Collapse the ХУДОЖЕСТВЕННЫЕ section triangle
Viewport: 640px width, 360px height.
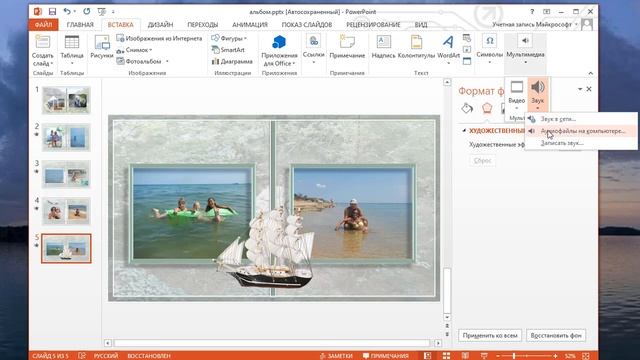pos(464,131)
